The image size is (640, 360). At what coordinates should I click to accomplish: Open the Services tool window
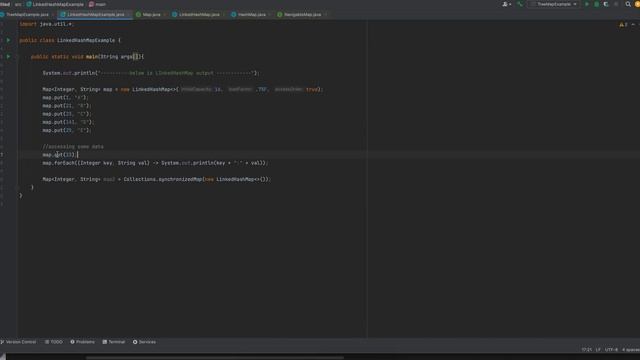(x=144, y=342)
